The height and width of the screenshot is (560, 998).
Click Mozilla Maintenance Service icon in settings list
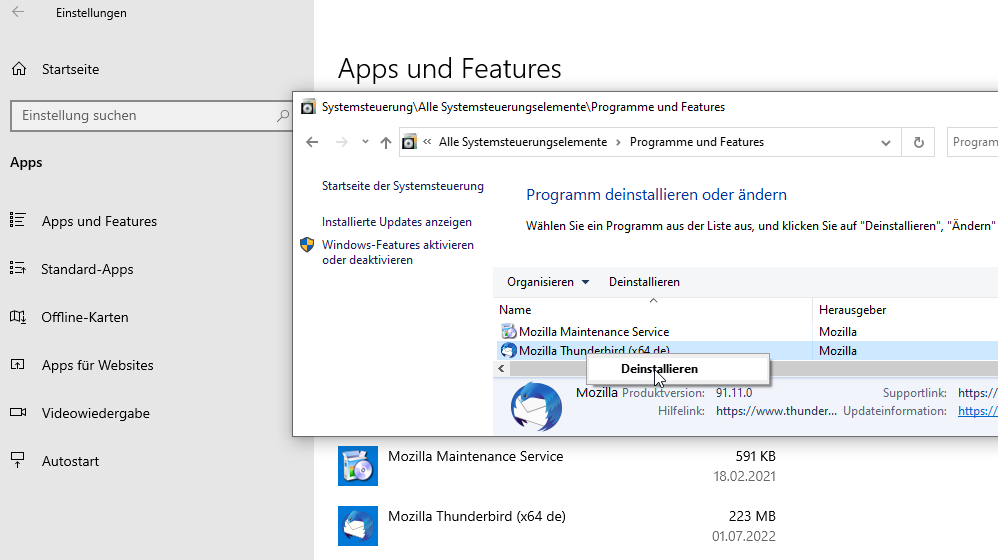pyautogui.click(x=358, y=466)
